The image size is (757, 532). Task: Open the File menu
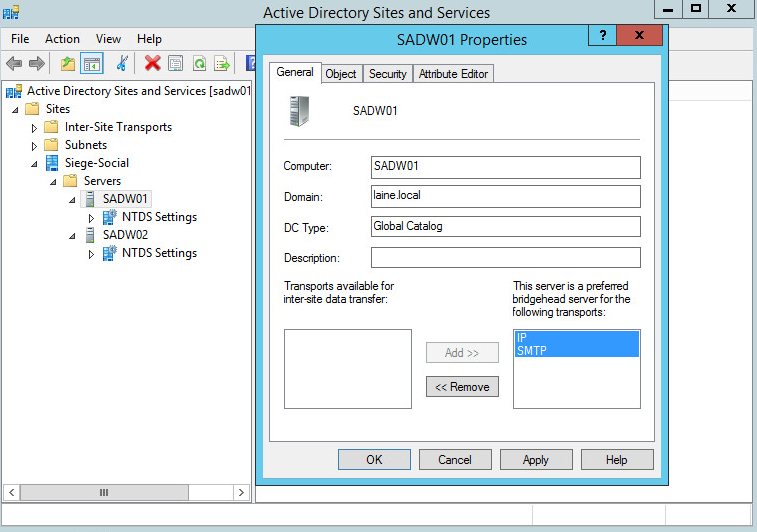click(20, 39)
